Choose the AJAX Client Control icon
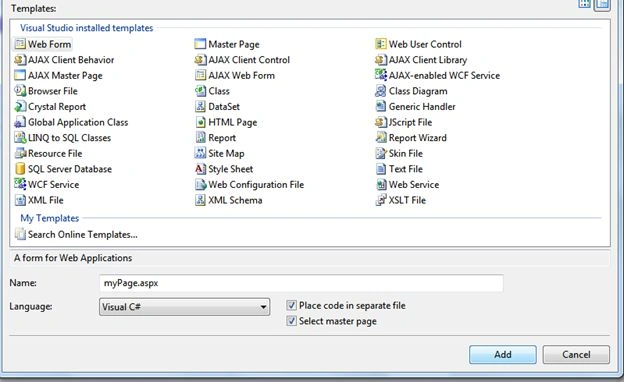This screenshot has width=624, height=382. coord(200,60)
